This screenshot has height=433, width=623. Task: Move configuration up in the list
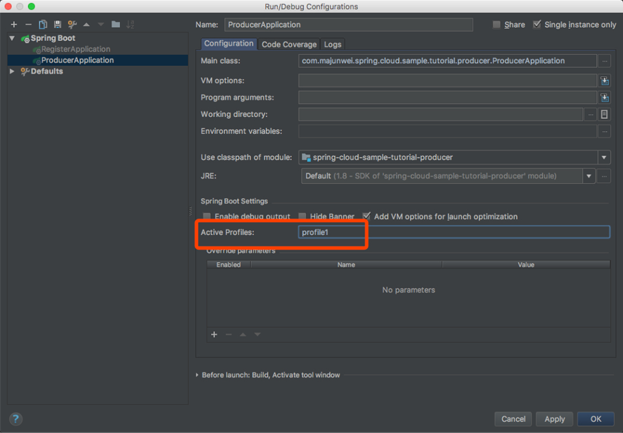pos(86,25)
